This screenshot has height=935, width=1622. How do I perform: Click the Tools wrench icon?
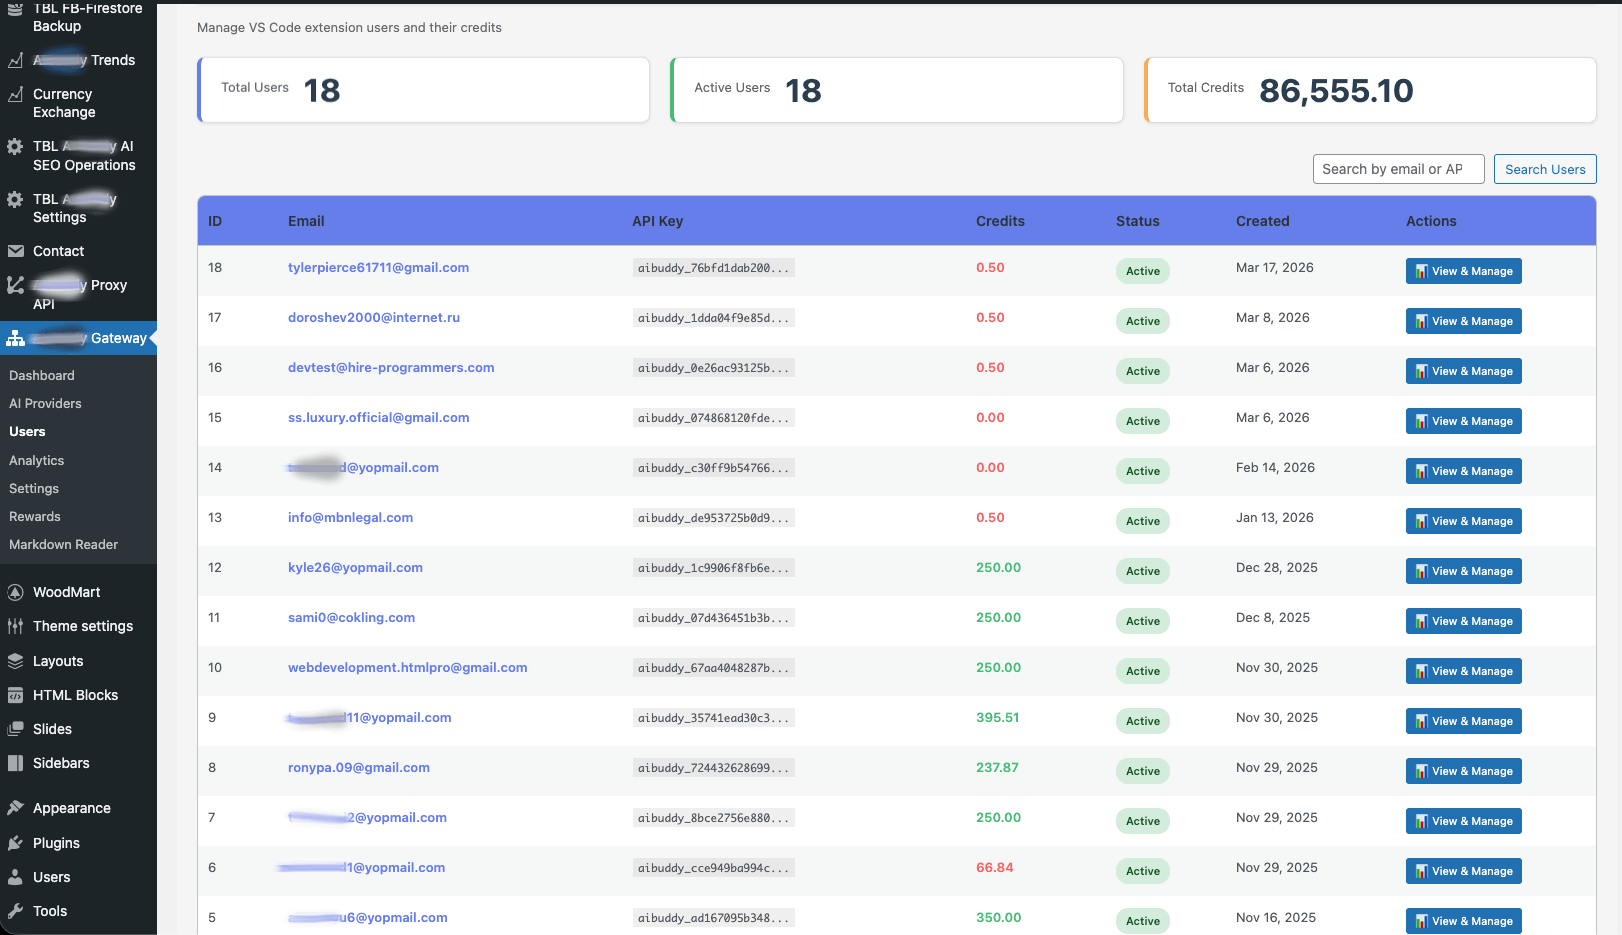(x=15, y=911)
